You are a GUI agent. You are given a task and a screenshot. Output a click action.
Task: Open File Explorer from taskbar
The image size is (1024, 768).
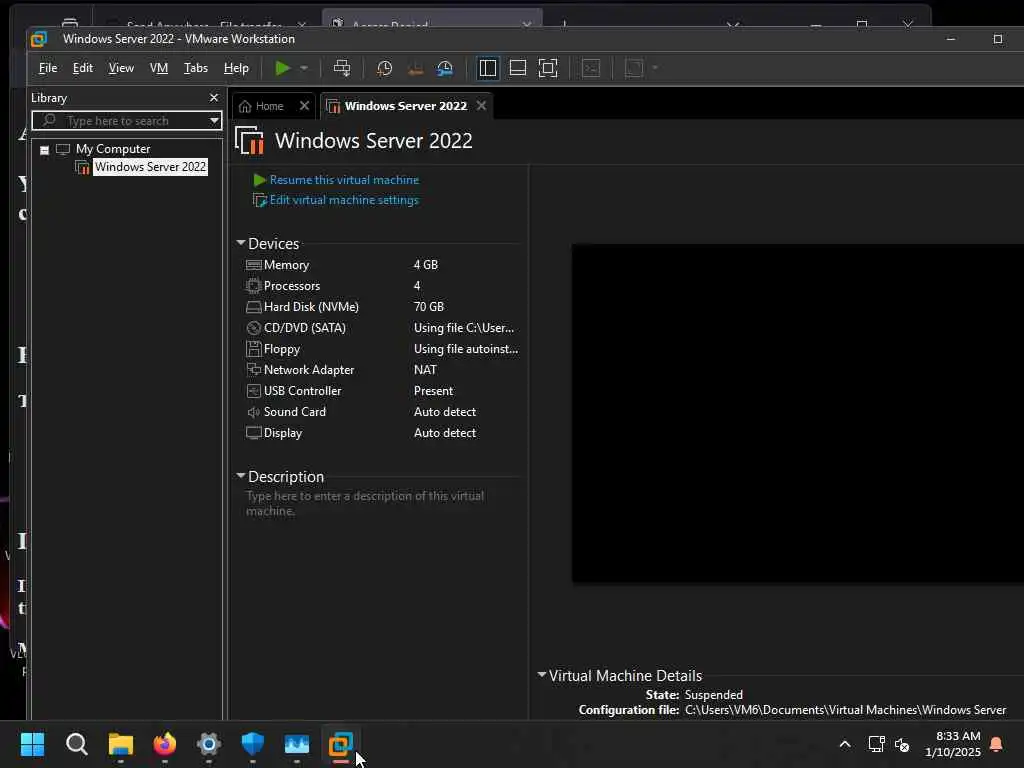[x=121, y=744]
